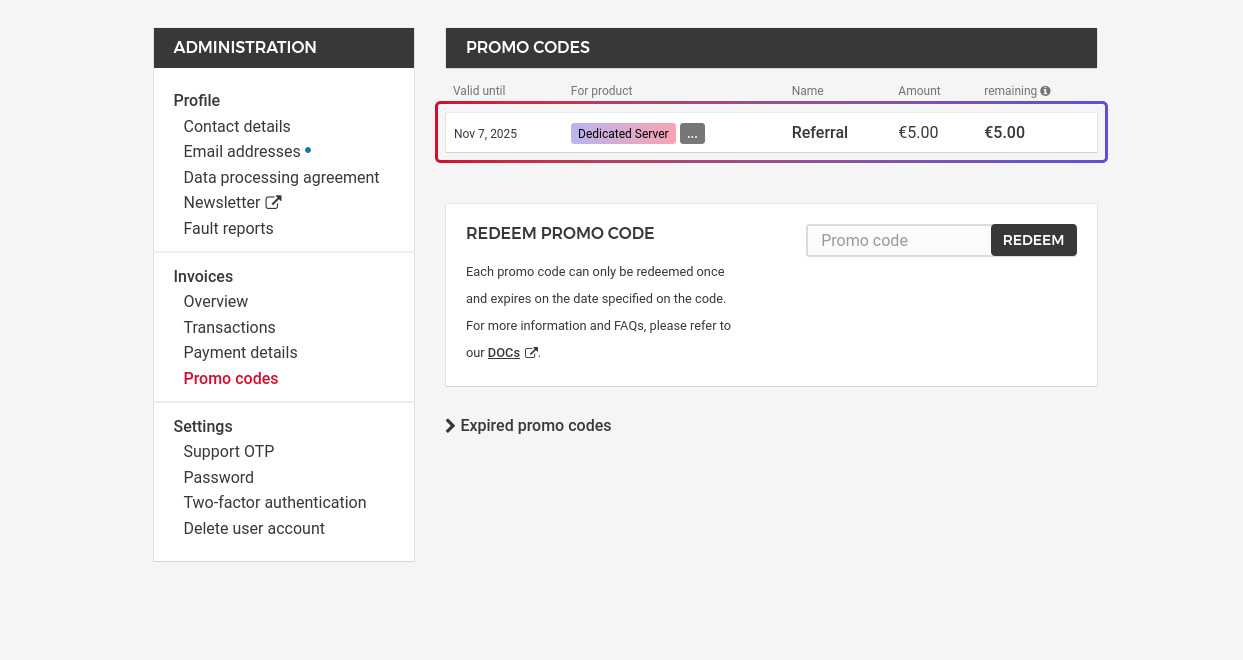Viewport: 1243px width, 660px height.
Task: Click the external link icon next to Newsletter
Action: (x=273, y=202)
